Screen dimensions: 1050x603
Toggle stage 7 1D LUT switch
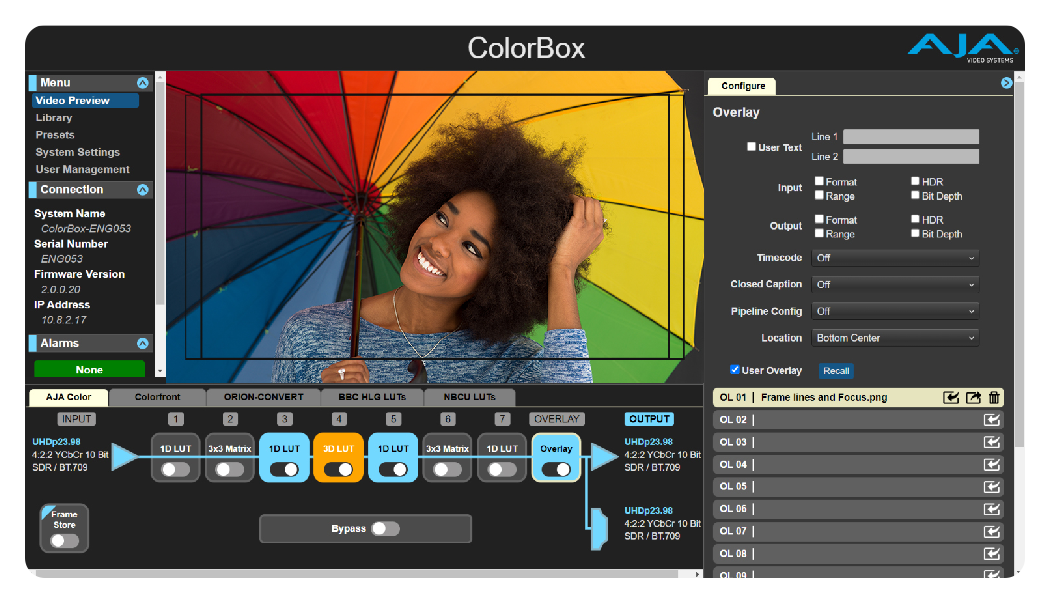502,470
